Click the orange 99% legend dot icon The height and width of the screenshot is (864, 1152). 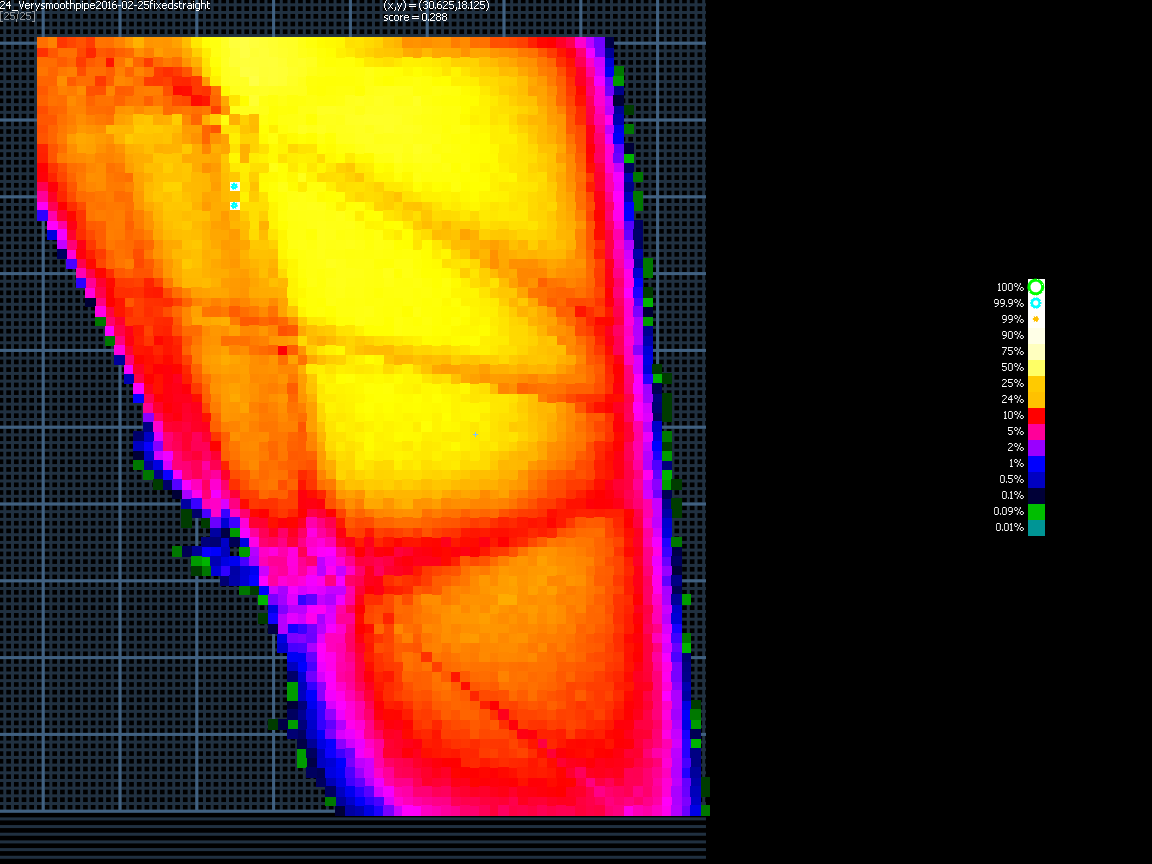click(x=1036, y=319)
